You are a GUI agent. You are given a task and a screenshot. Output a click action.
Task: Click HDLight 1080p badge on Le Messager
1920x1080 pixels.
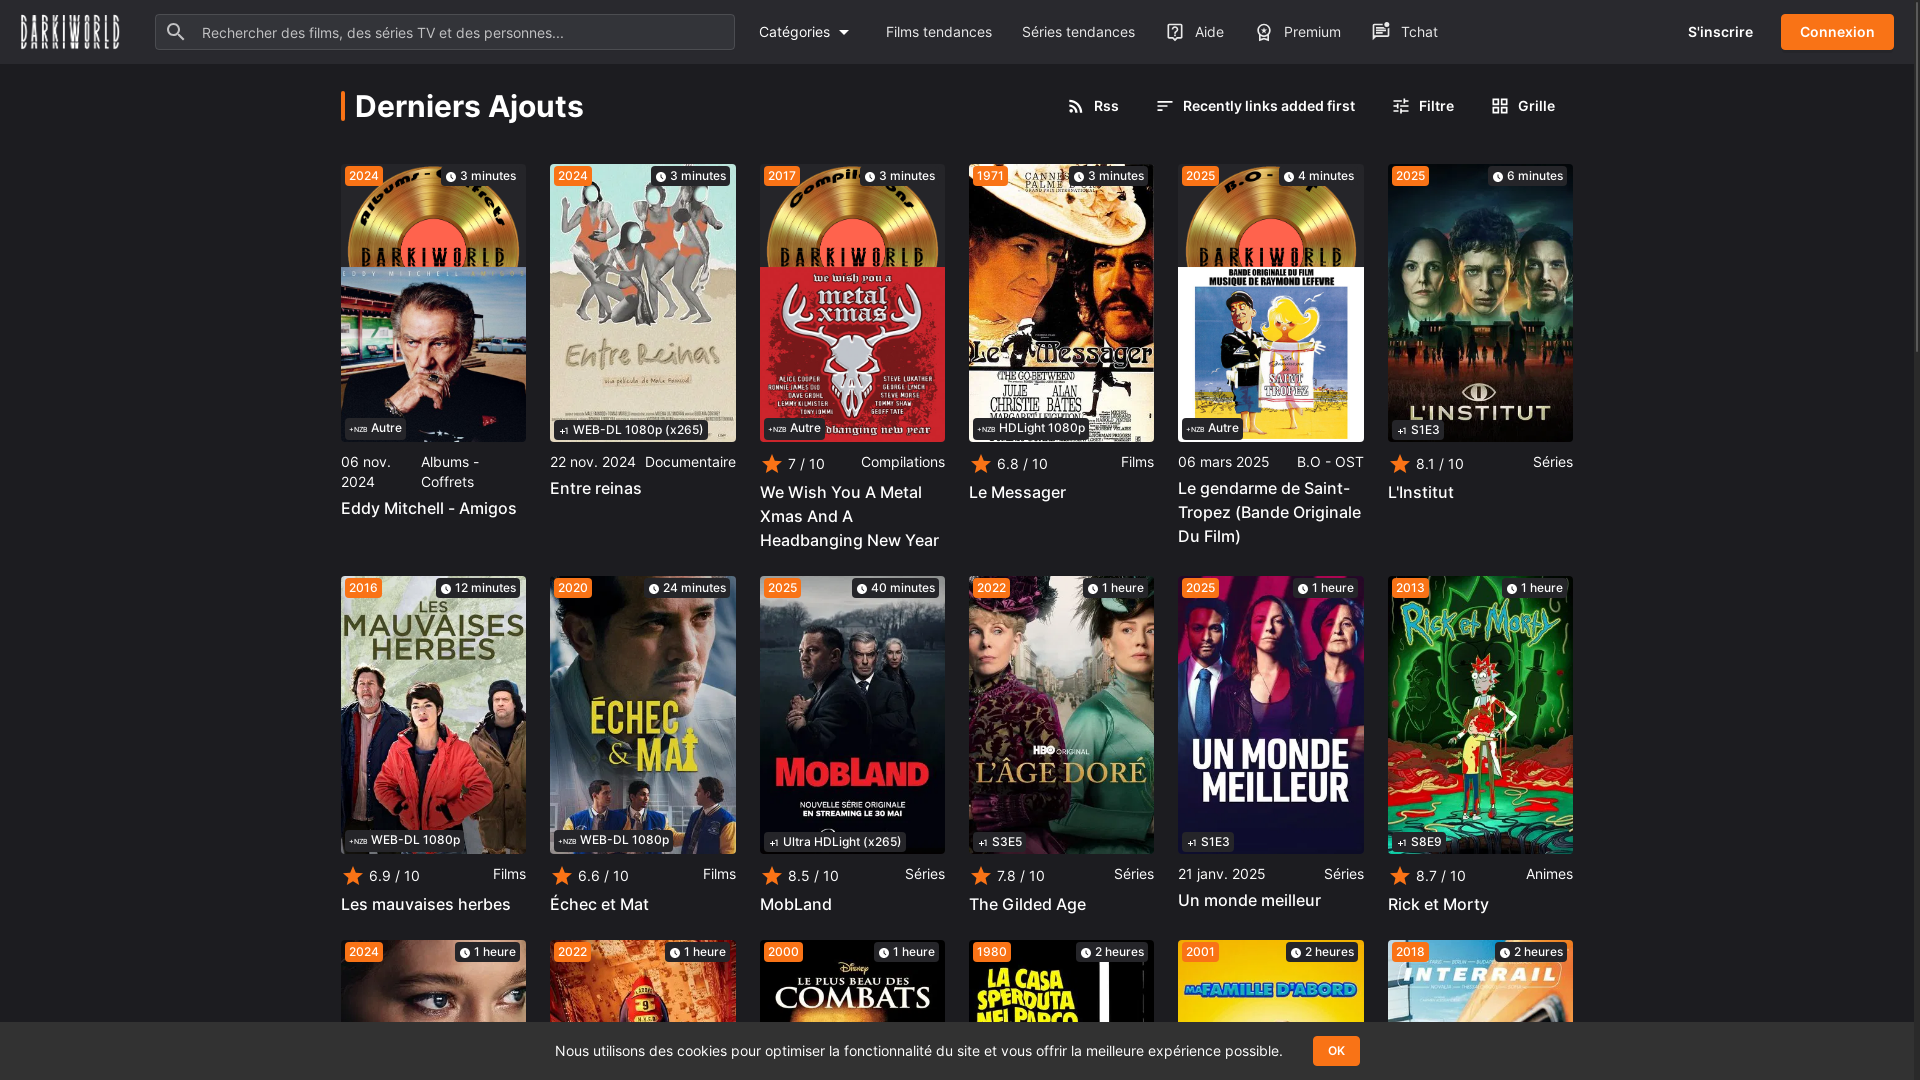tap(1031, 428)
